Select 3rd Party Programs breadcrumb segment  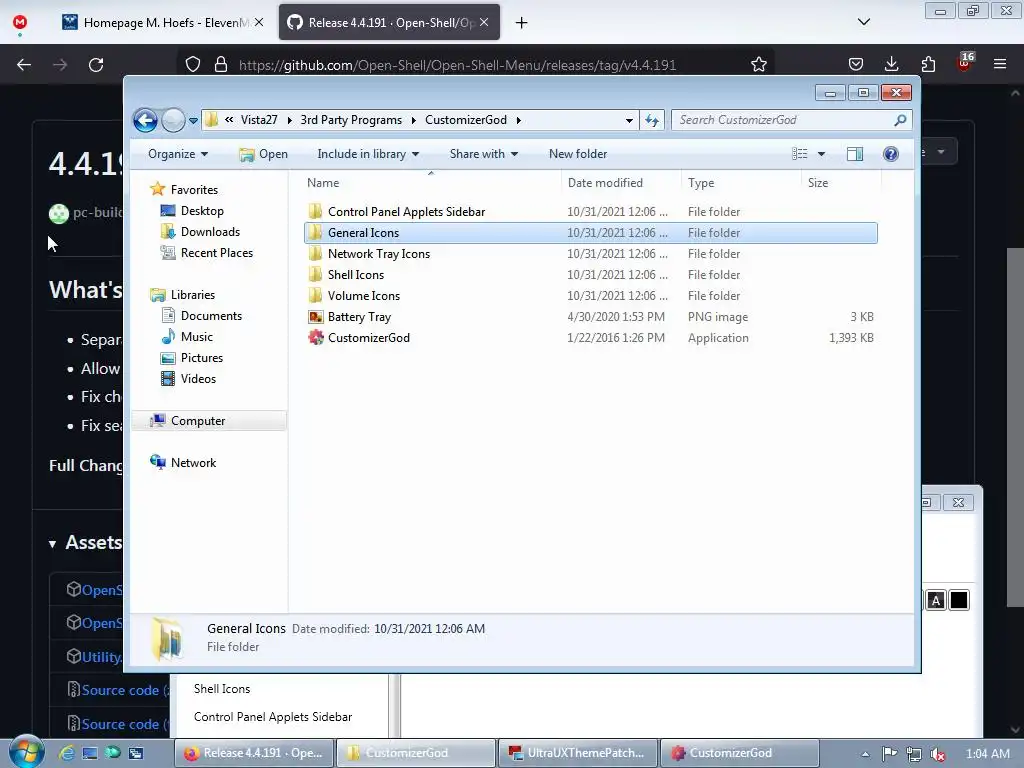click(351, 120)
